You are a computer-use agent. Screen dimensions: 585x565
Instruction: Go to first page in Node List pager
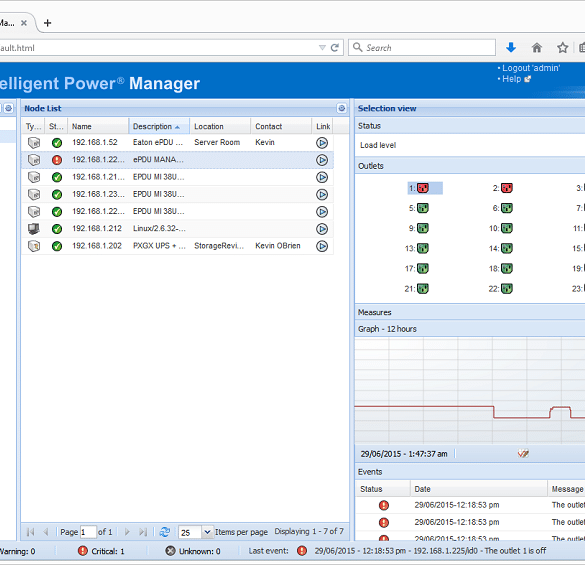click(x=31, y=532)
